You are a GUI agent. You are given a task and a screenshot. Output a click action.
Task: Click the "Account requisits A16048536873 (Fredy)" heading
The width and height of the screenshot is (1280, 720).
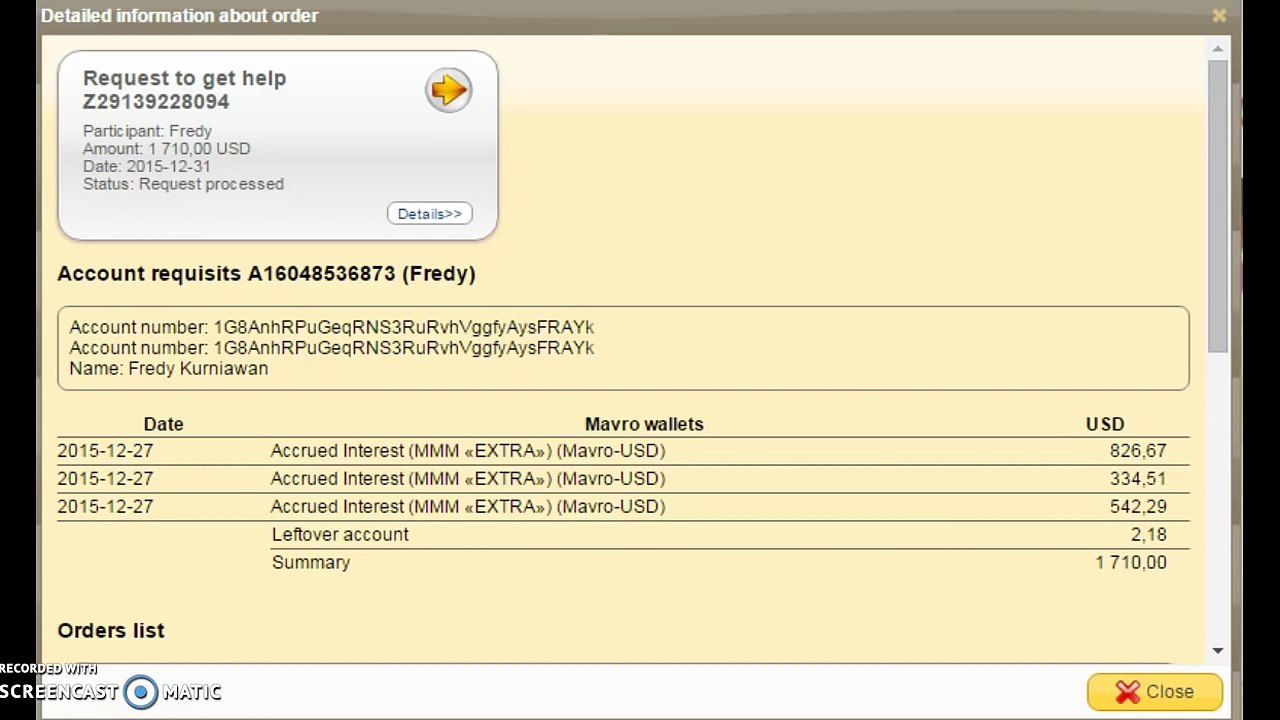pos(266,274)
